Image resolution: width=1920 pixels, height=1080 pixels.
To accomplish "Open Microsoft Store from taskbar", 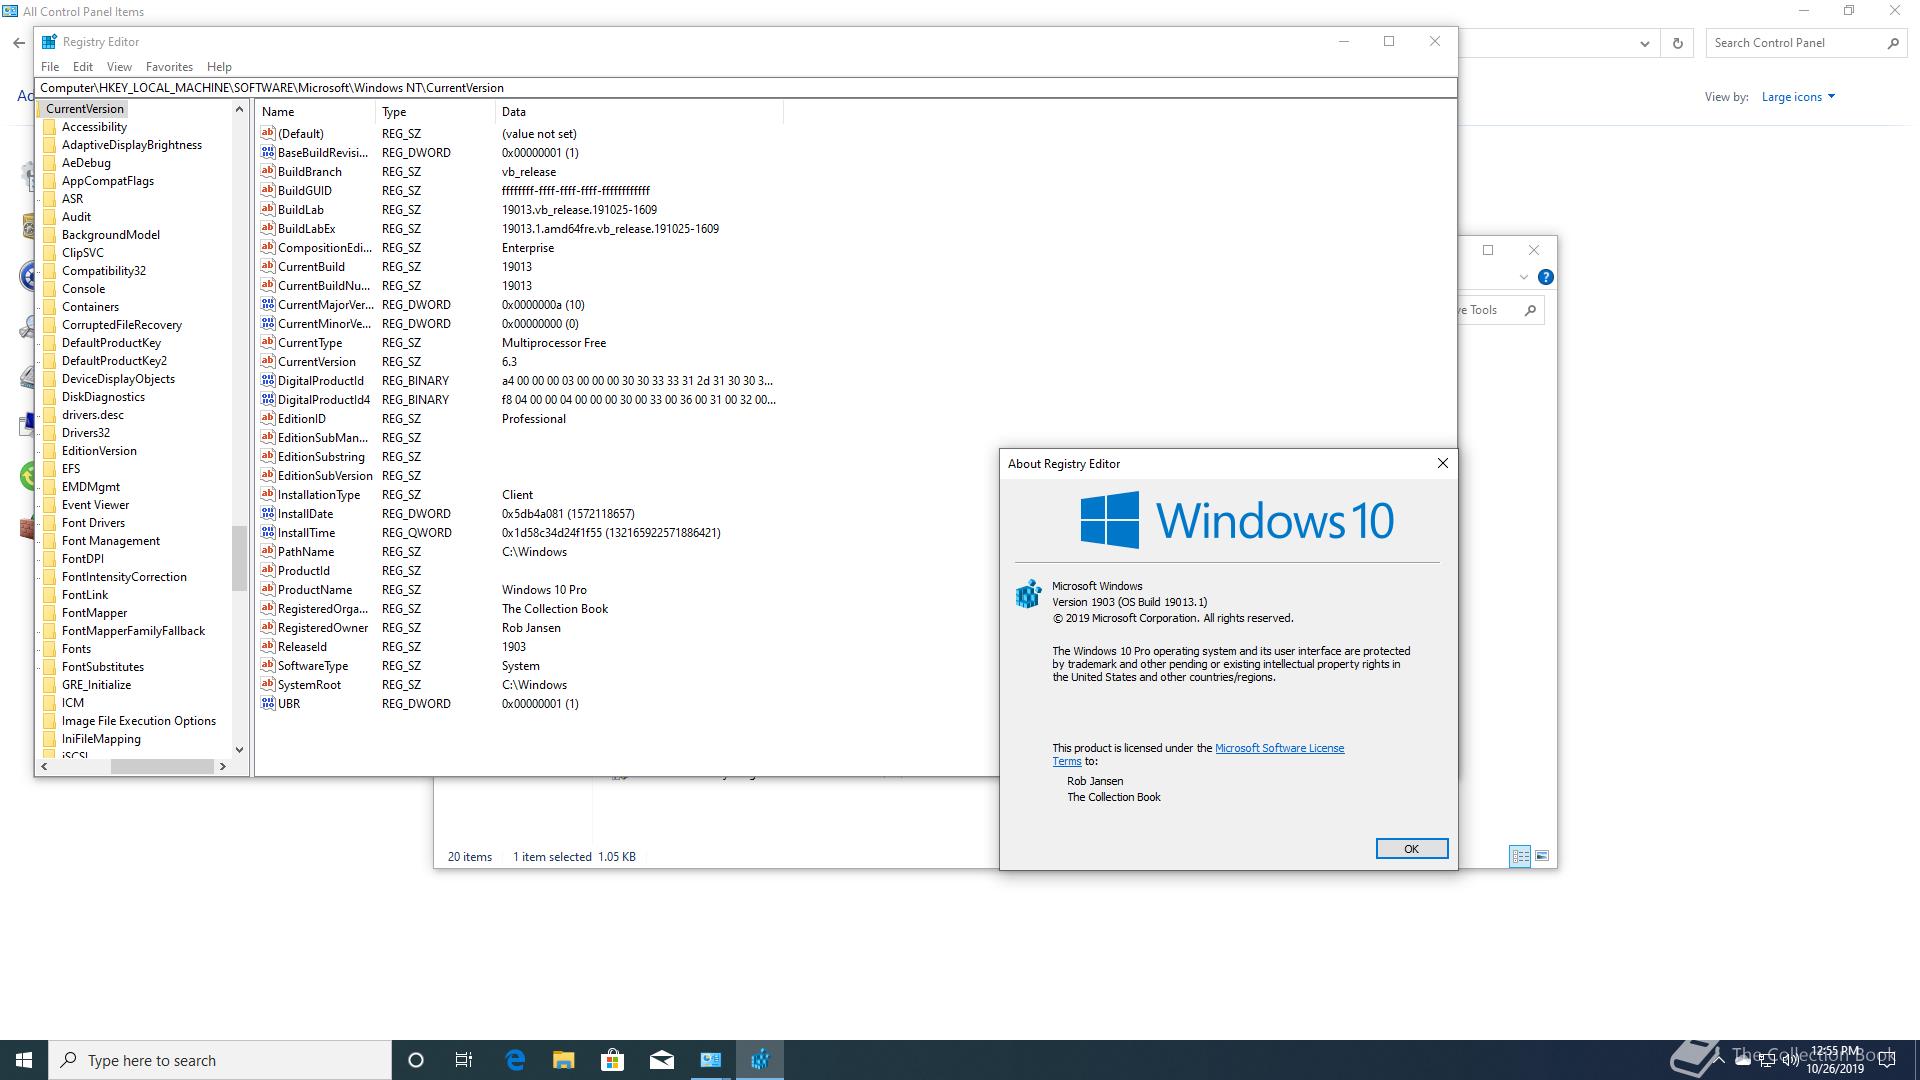I will point(612,1060).
